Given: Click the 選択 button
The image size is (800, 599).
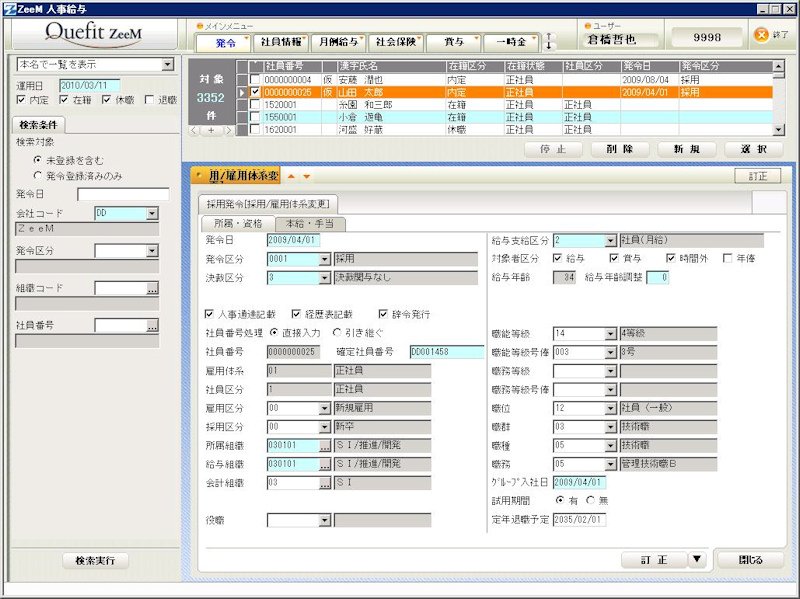Looking at the screenshot, I should (x=754, y=149).
